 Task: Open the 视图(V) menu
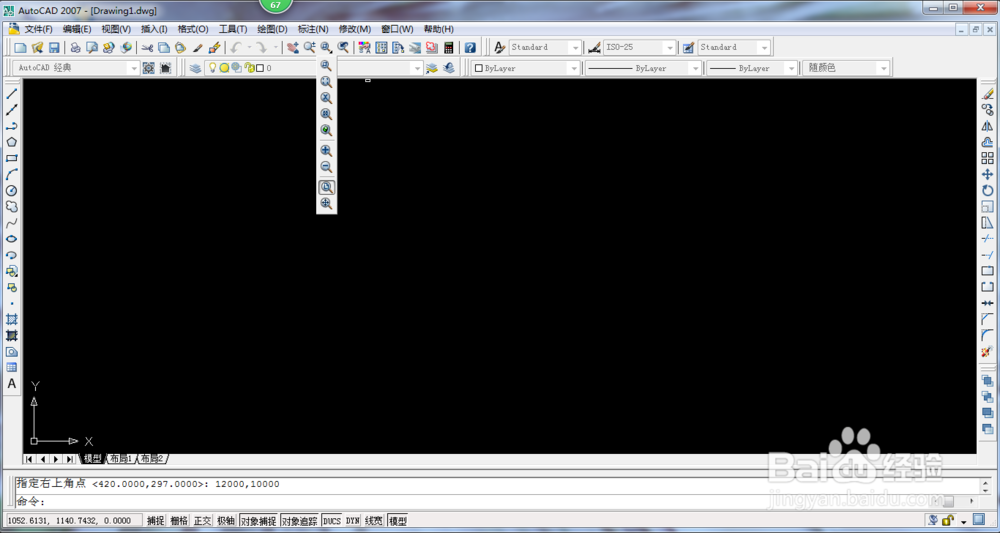pos(116,29)
